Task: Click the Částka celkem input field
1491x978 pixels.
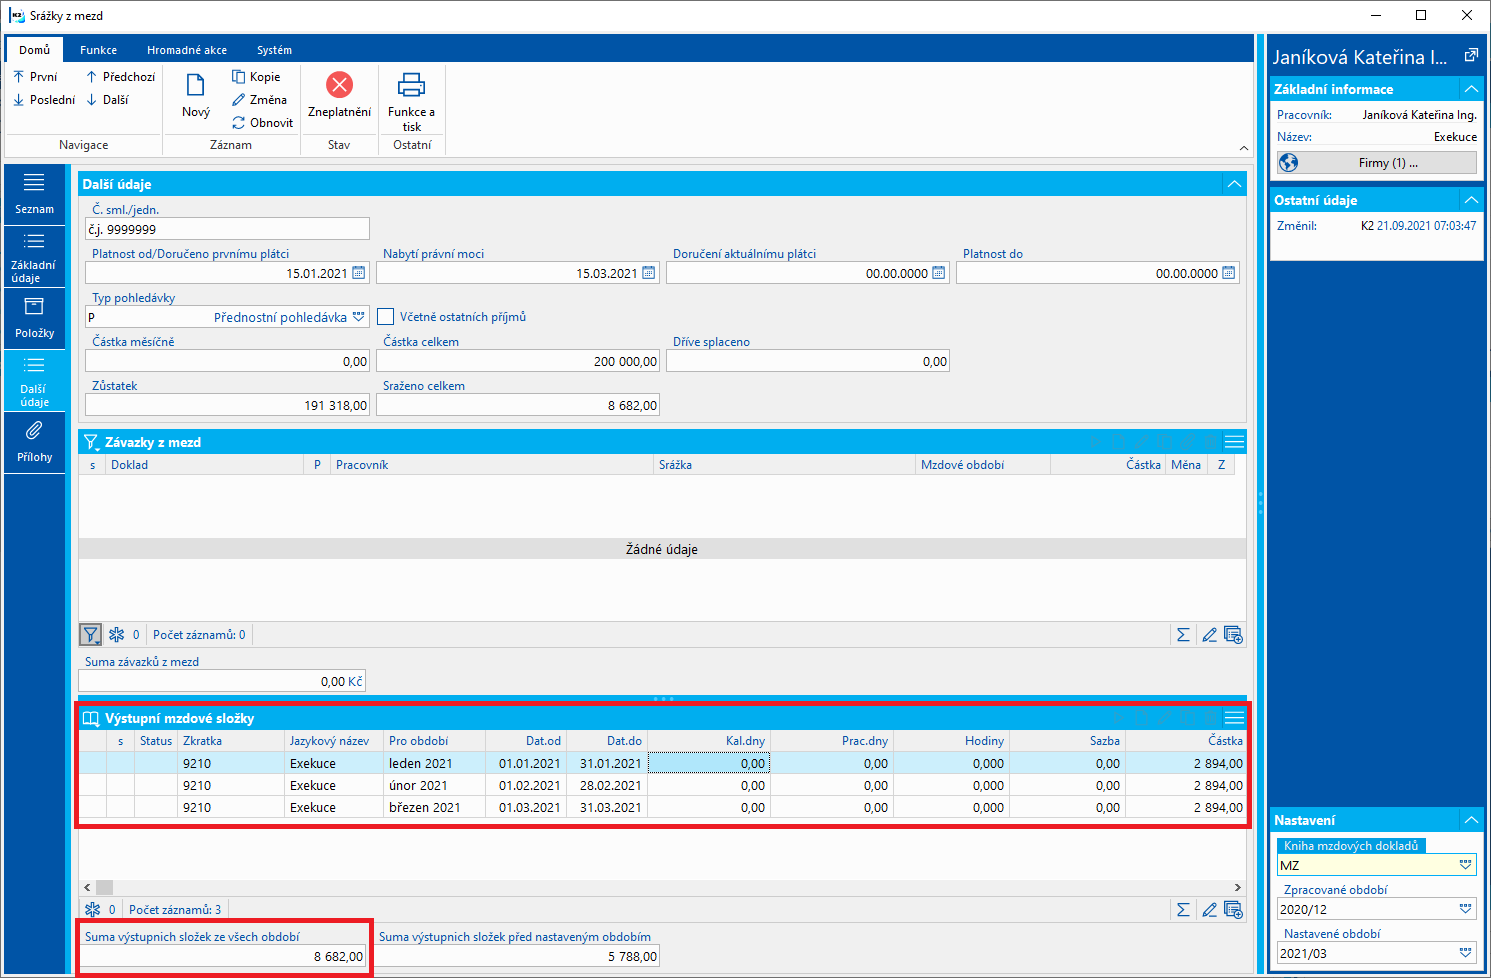Action: coord(517,361)
